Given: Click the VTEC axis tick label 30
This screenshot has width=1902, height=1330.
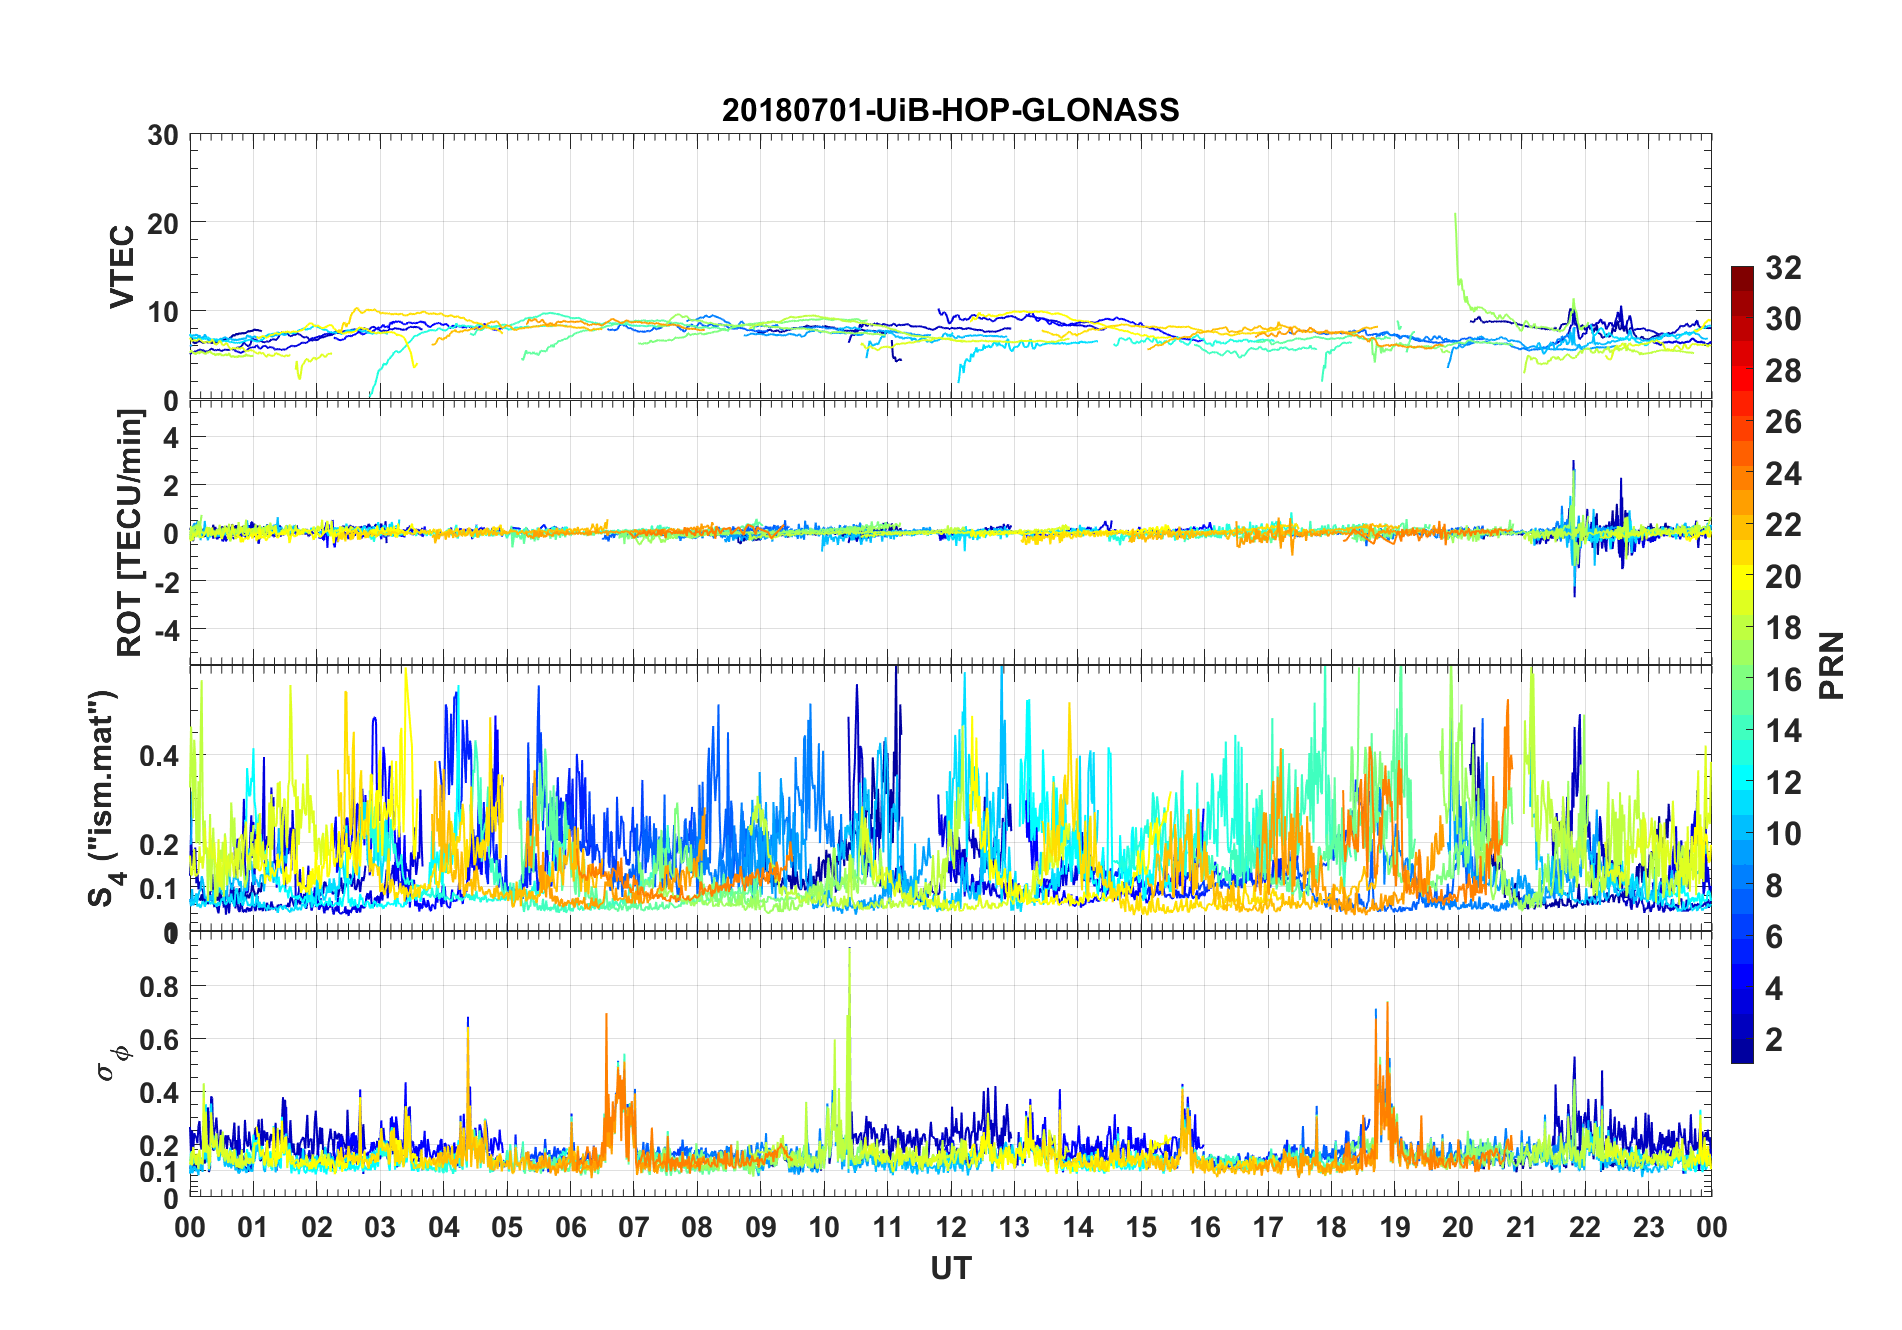Looking at the screenshot, I should 163,135.
